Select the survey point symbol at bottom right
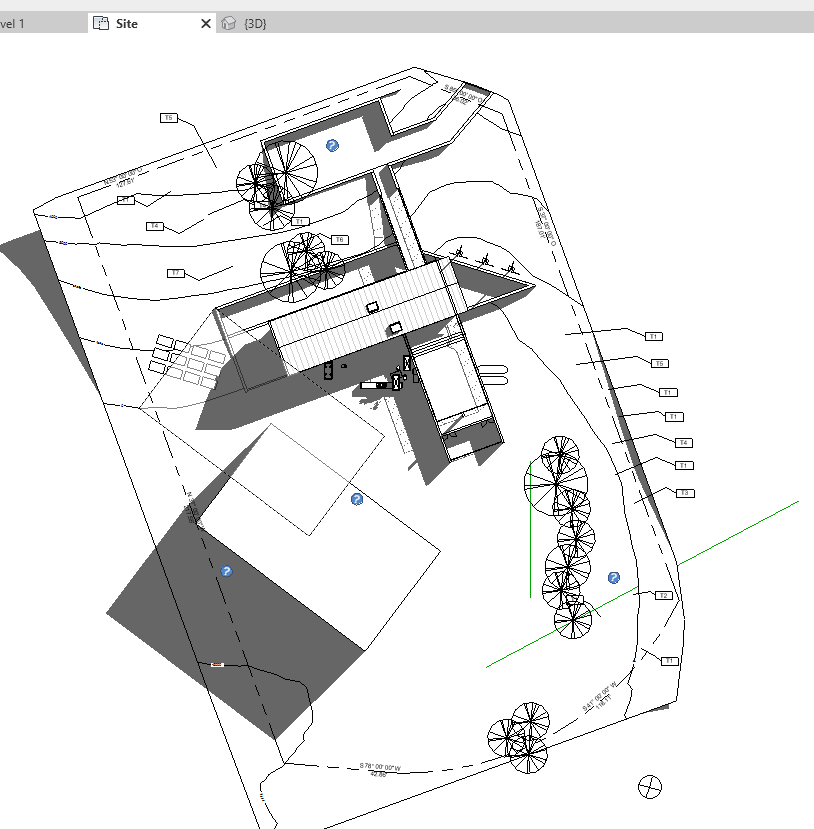The image size is (814, 829). point(651,785)
